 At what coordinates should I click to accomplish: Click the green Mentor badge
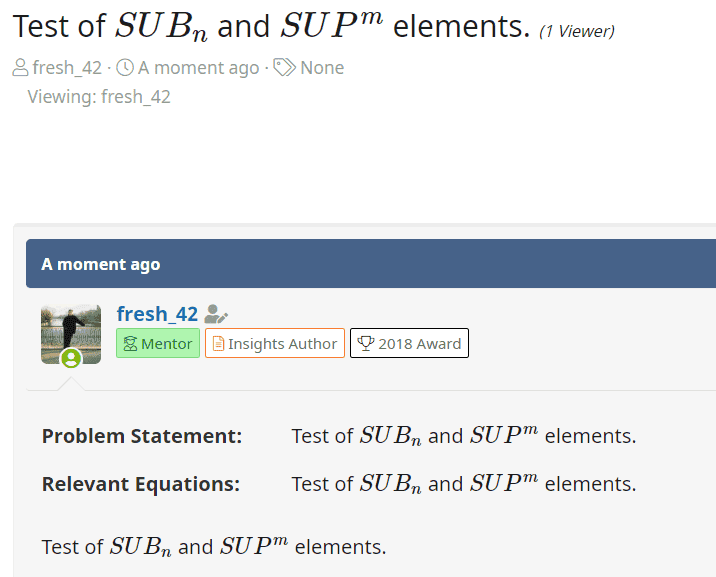pos(158,344)
